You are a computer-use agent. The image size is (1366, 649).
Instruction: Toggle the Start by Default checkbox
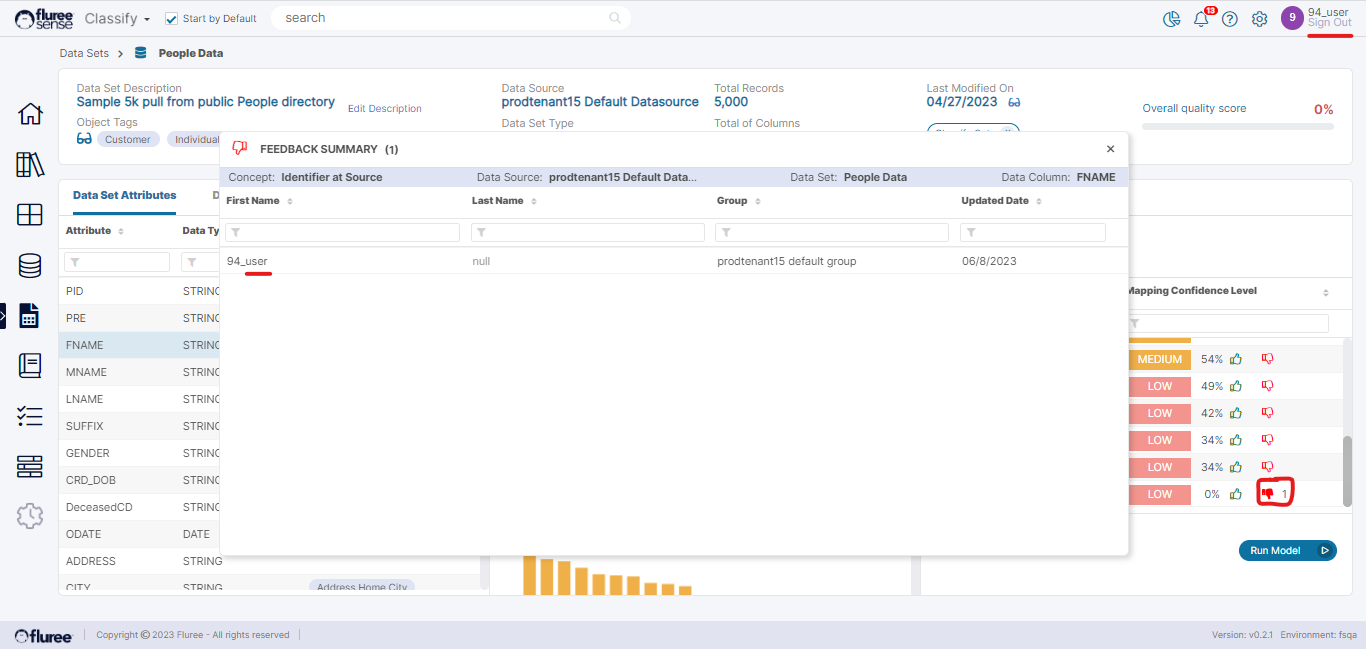[x=171, y=18]
